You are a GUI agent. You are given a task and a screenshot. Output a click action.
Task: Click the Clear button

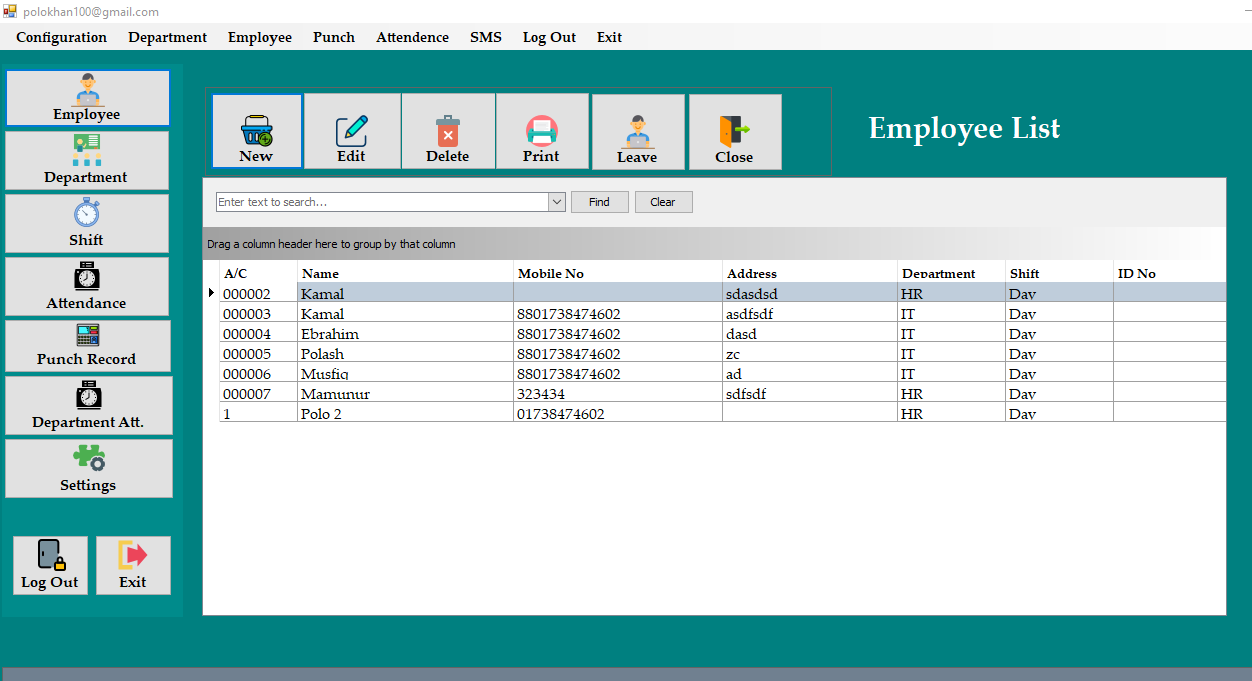point(663,202)
